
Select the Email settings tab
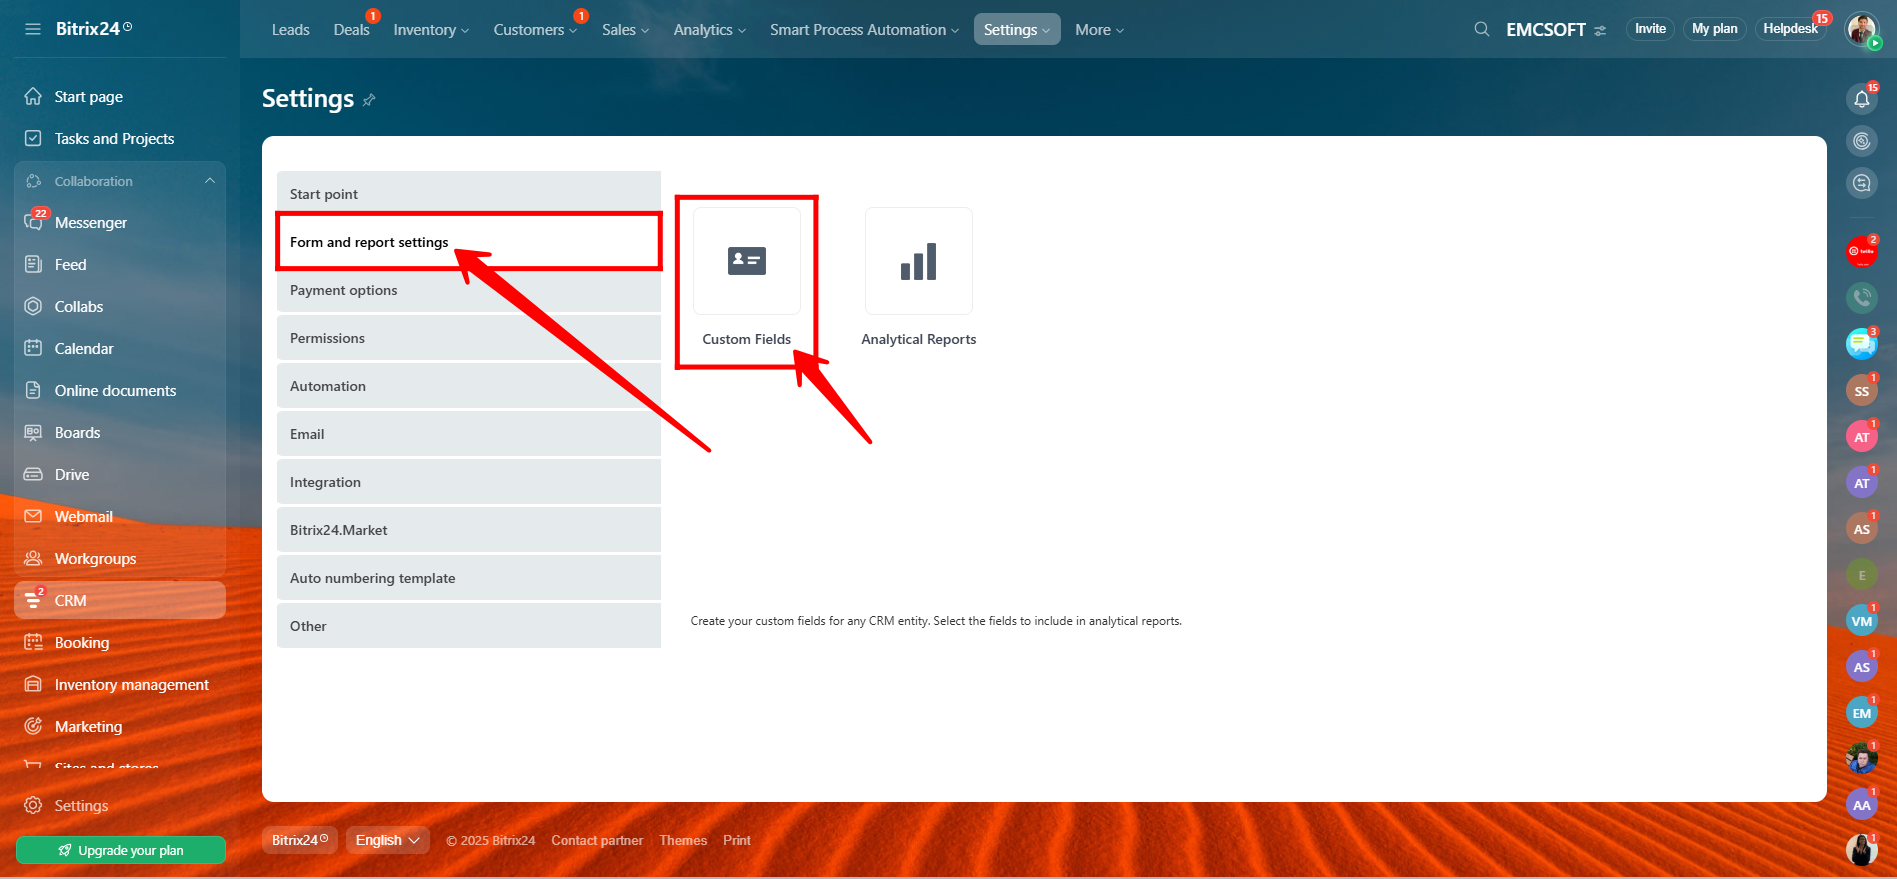point(469,434)
